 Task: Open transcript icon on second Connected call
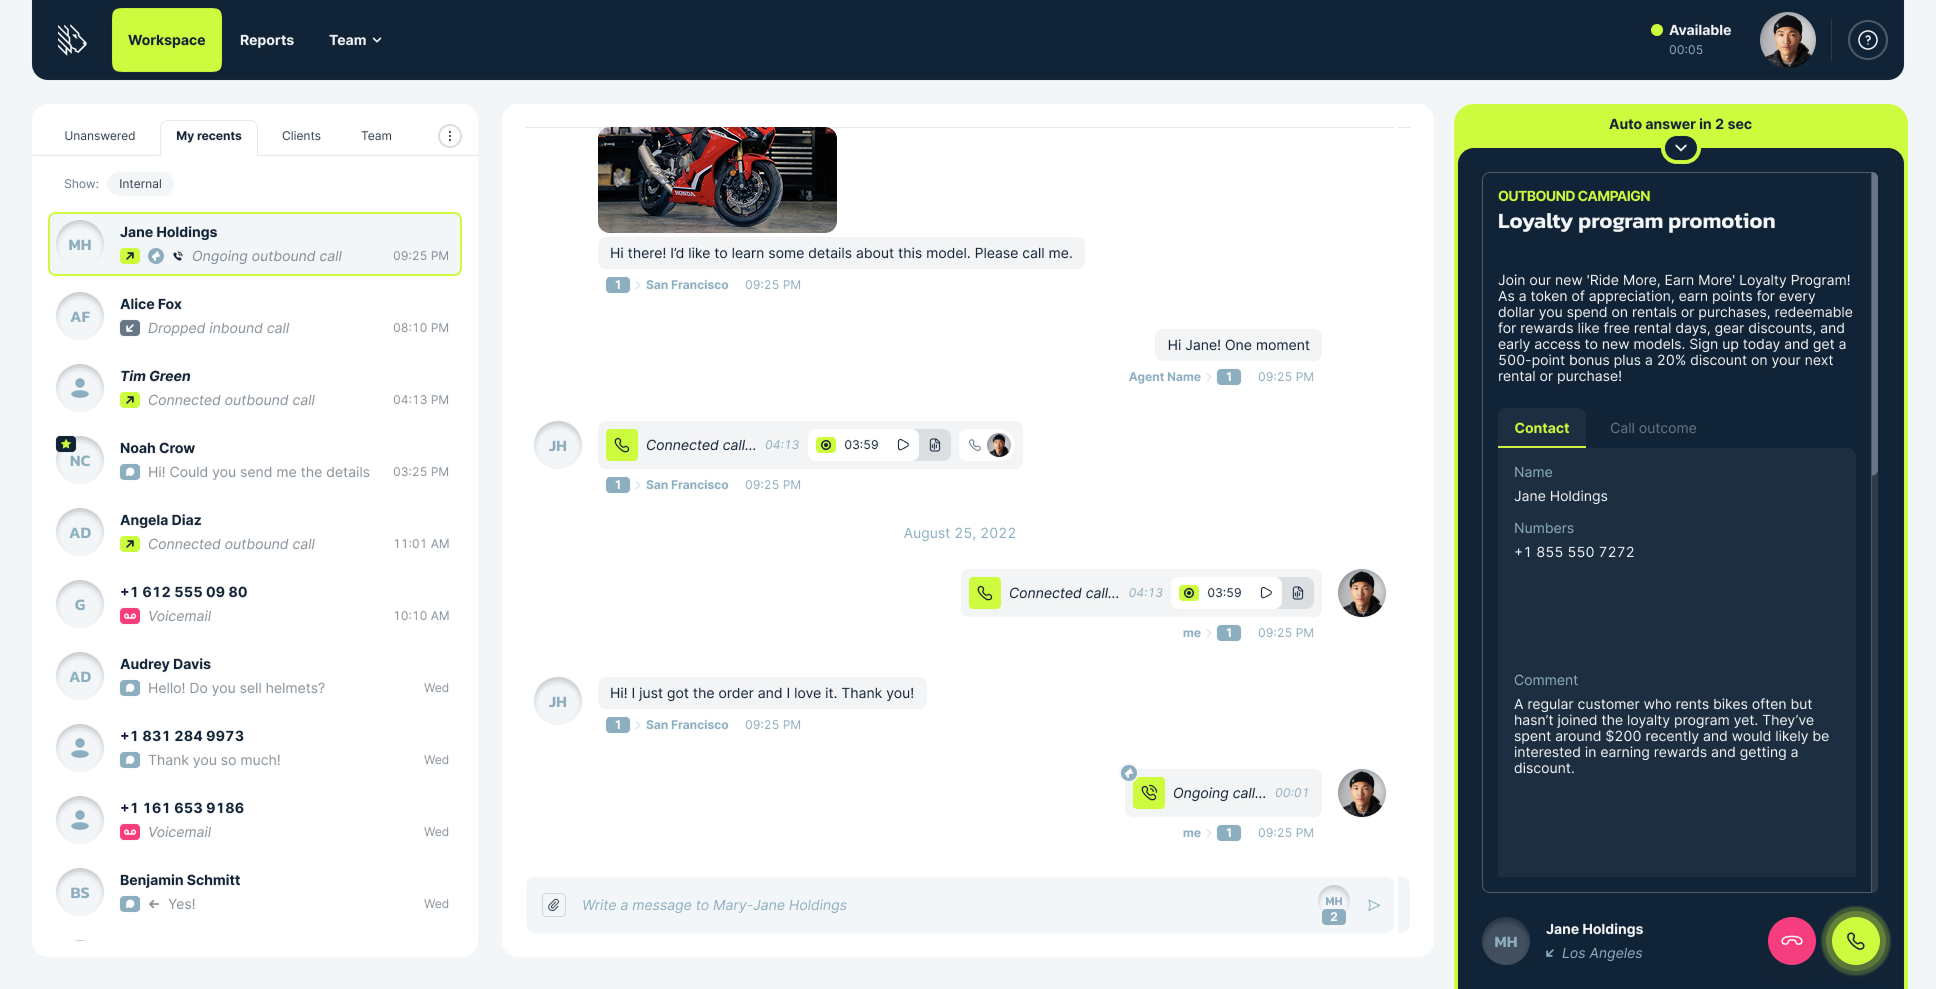point(1298,593)
